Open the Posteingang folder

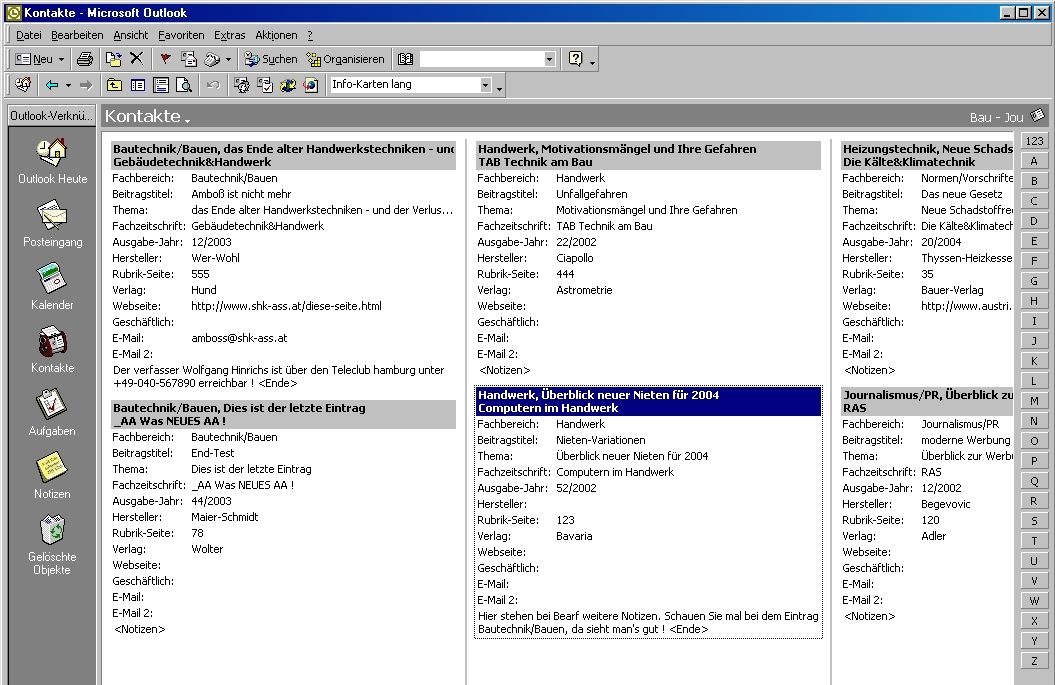coord(51,222)
